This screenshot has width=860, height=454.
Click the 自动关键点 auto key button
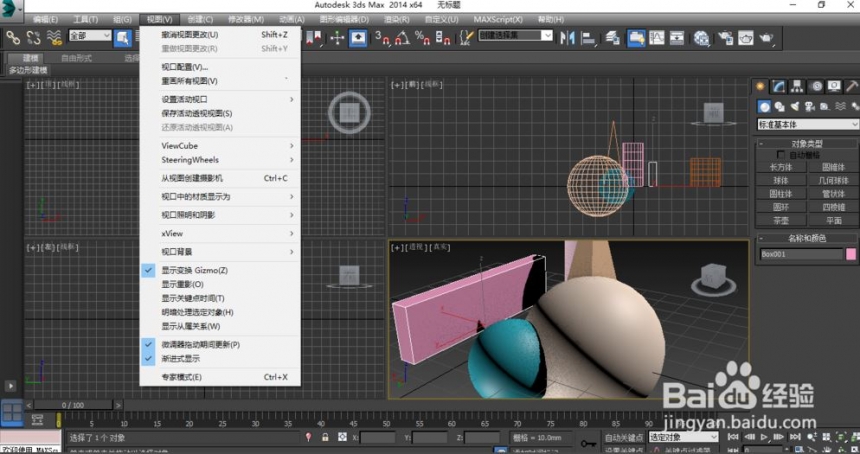pyautogui.click(x=624, y=438)
